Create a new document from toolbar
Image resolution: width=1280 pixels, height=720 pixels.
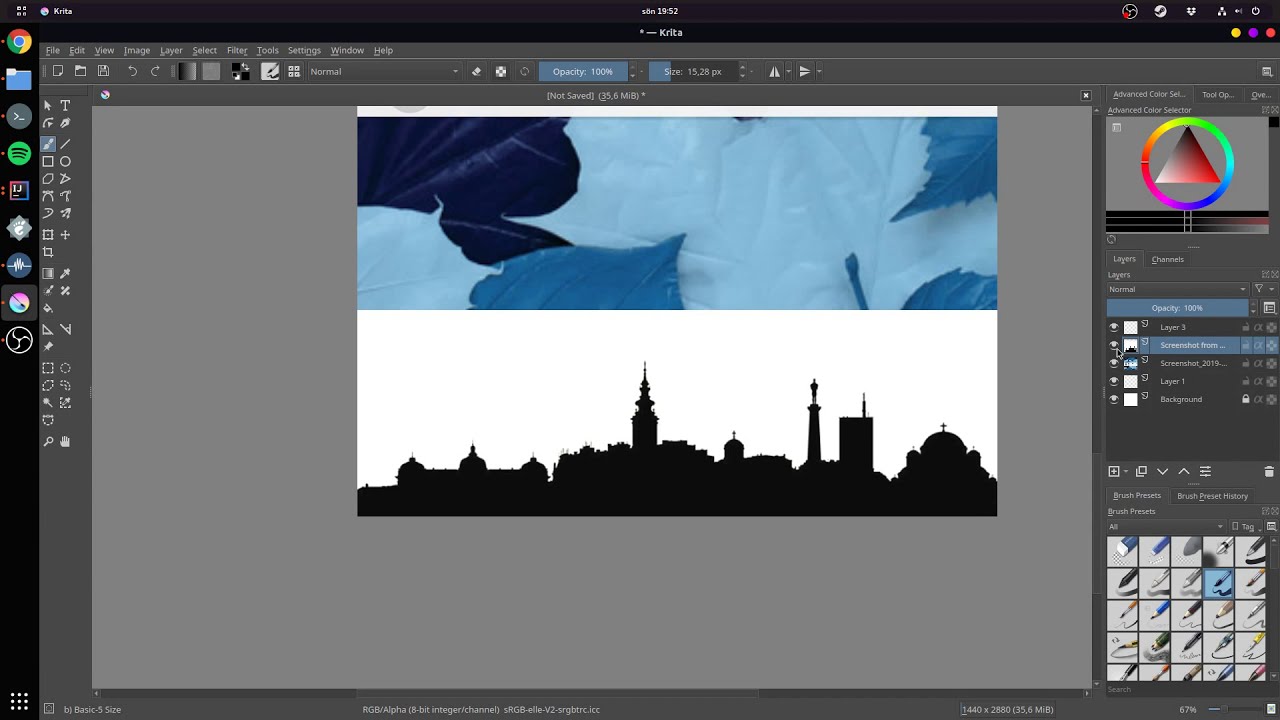(x=58, y=71)
